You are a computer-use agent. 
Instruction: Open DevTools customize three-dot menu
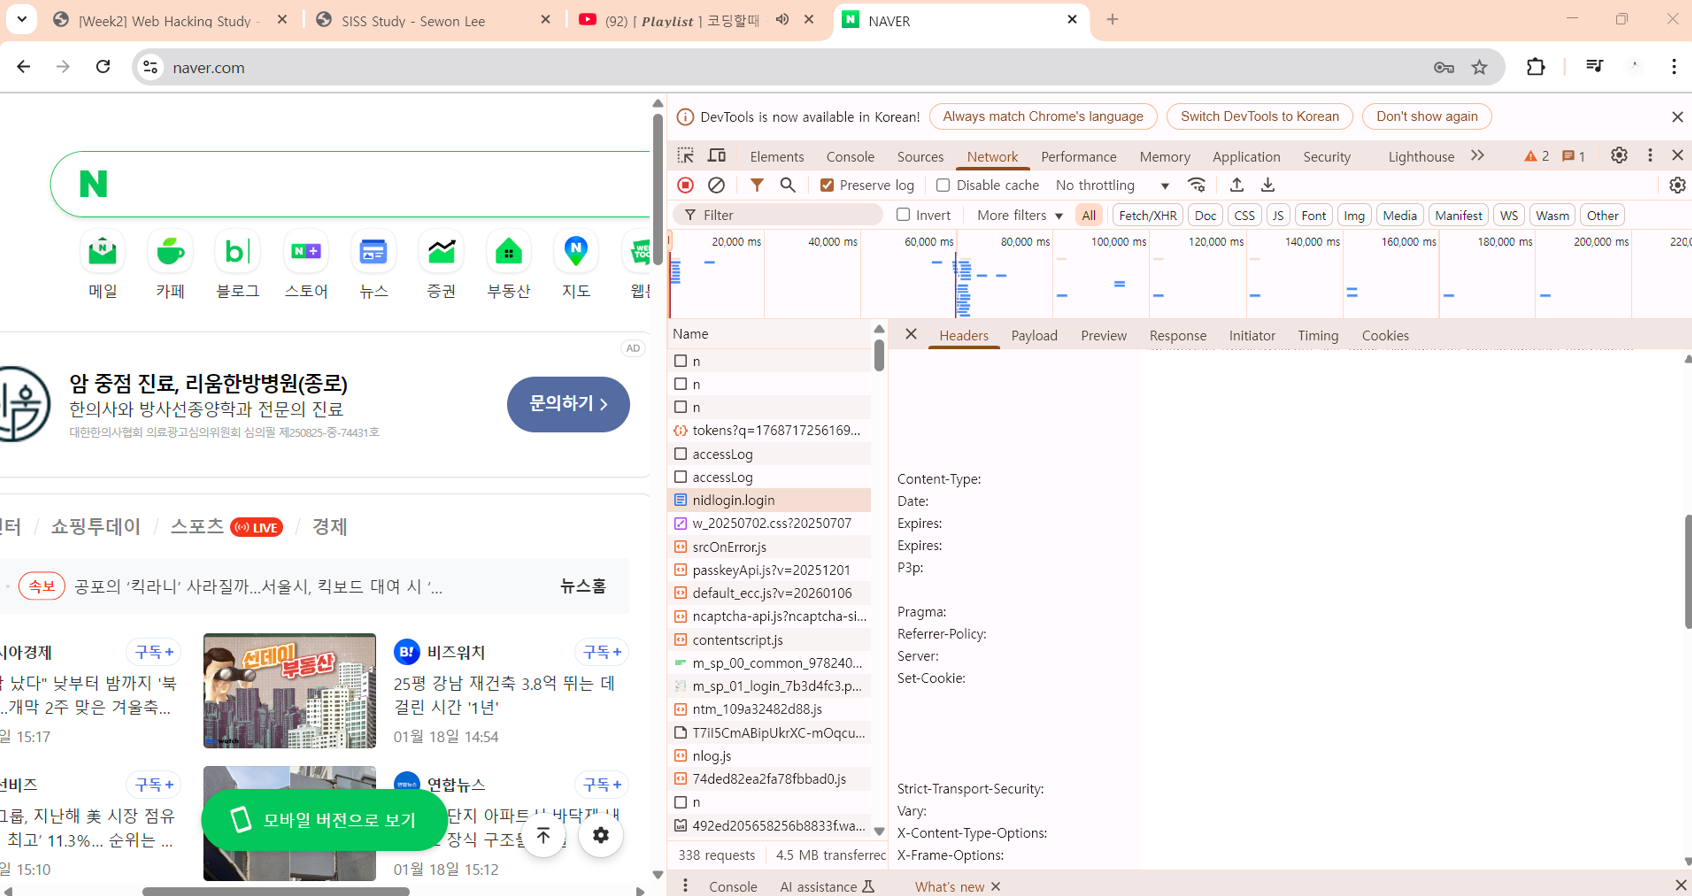(x=1650, y=156)
